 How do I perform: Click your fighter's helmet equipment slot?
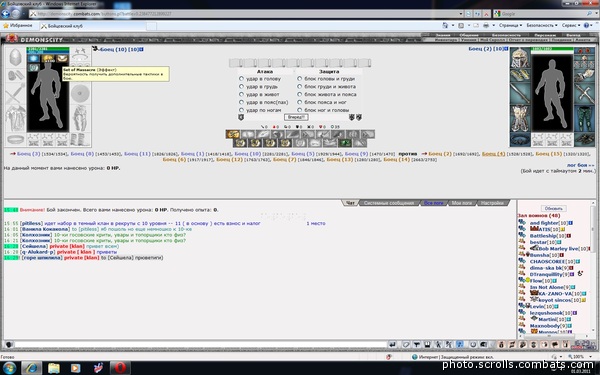click(15, 57)
